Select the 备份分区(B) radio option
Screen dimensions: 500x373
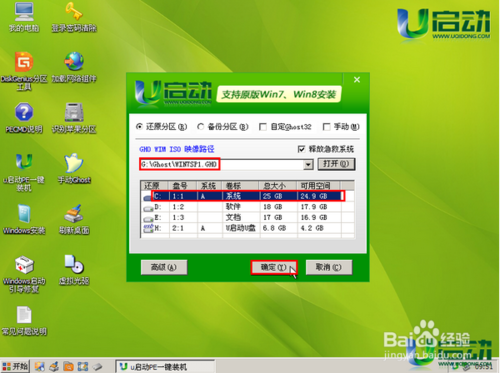(x=223, y=127)
